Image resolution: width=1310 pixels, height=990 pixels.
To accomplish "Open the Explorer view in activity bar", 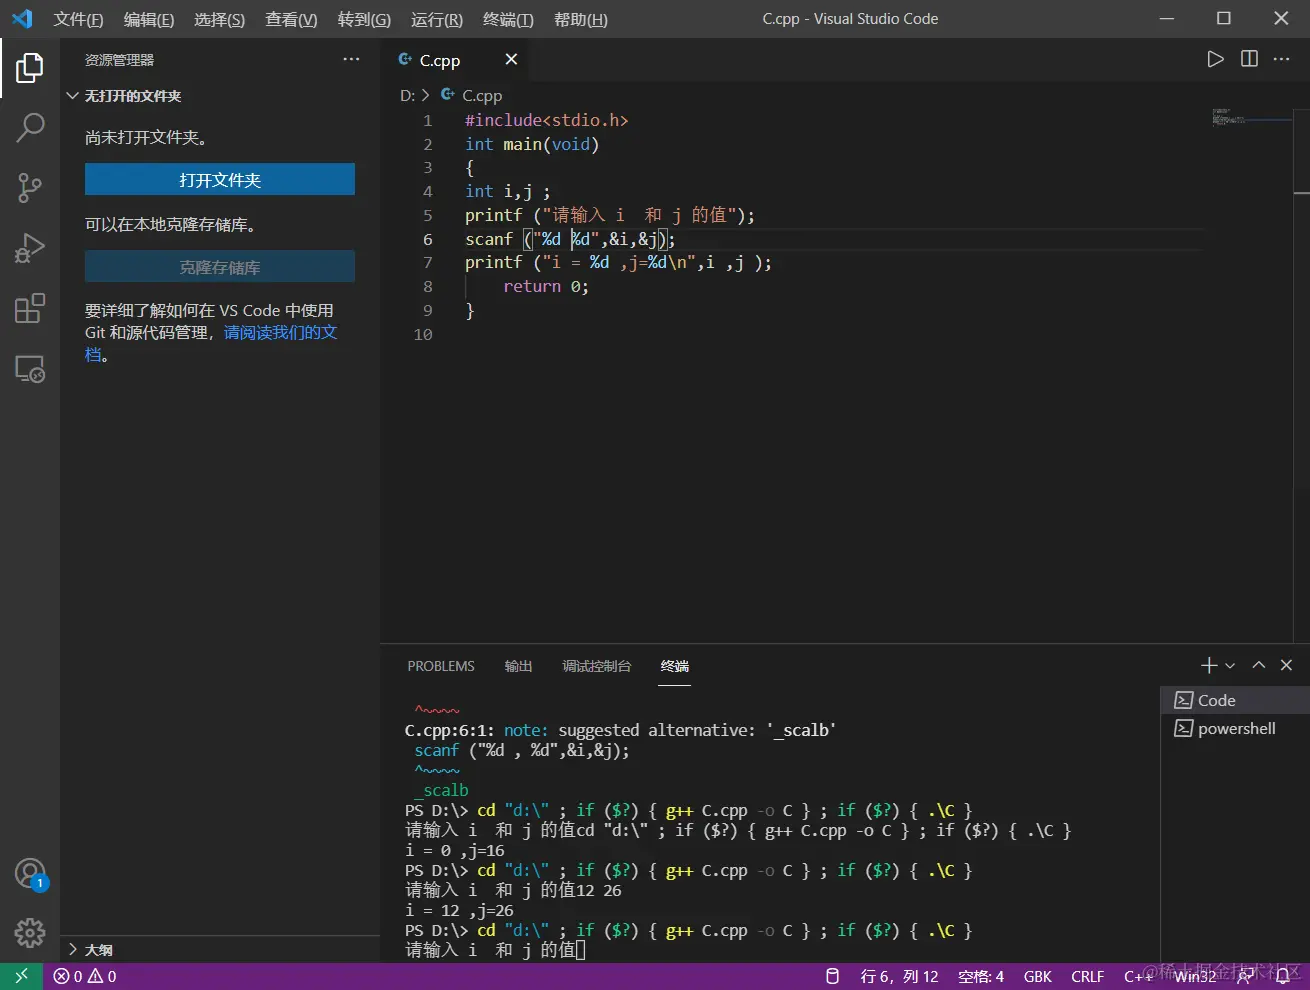I will click(x=30, y=68).
